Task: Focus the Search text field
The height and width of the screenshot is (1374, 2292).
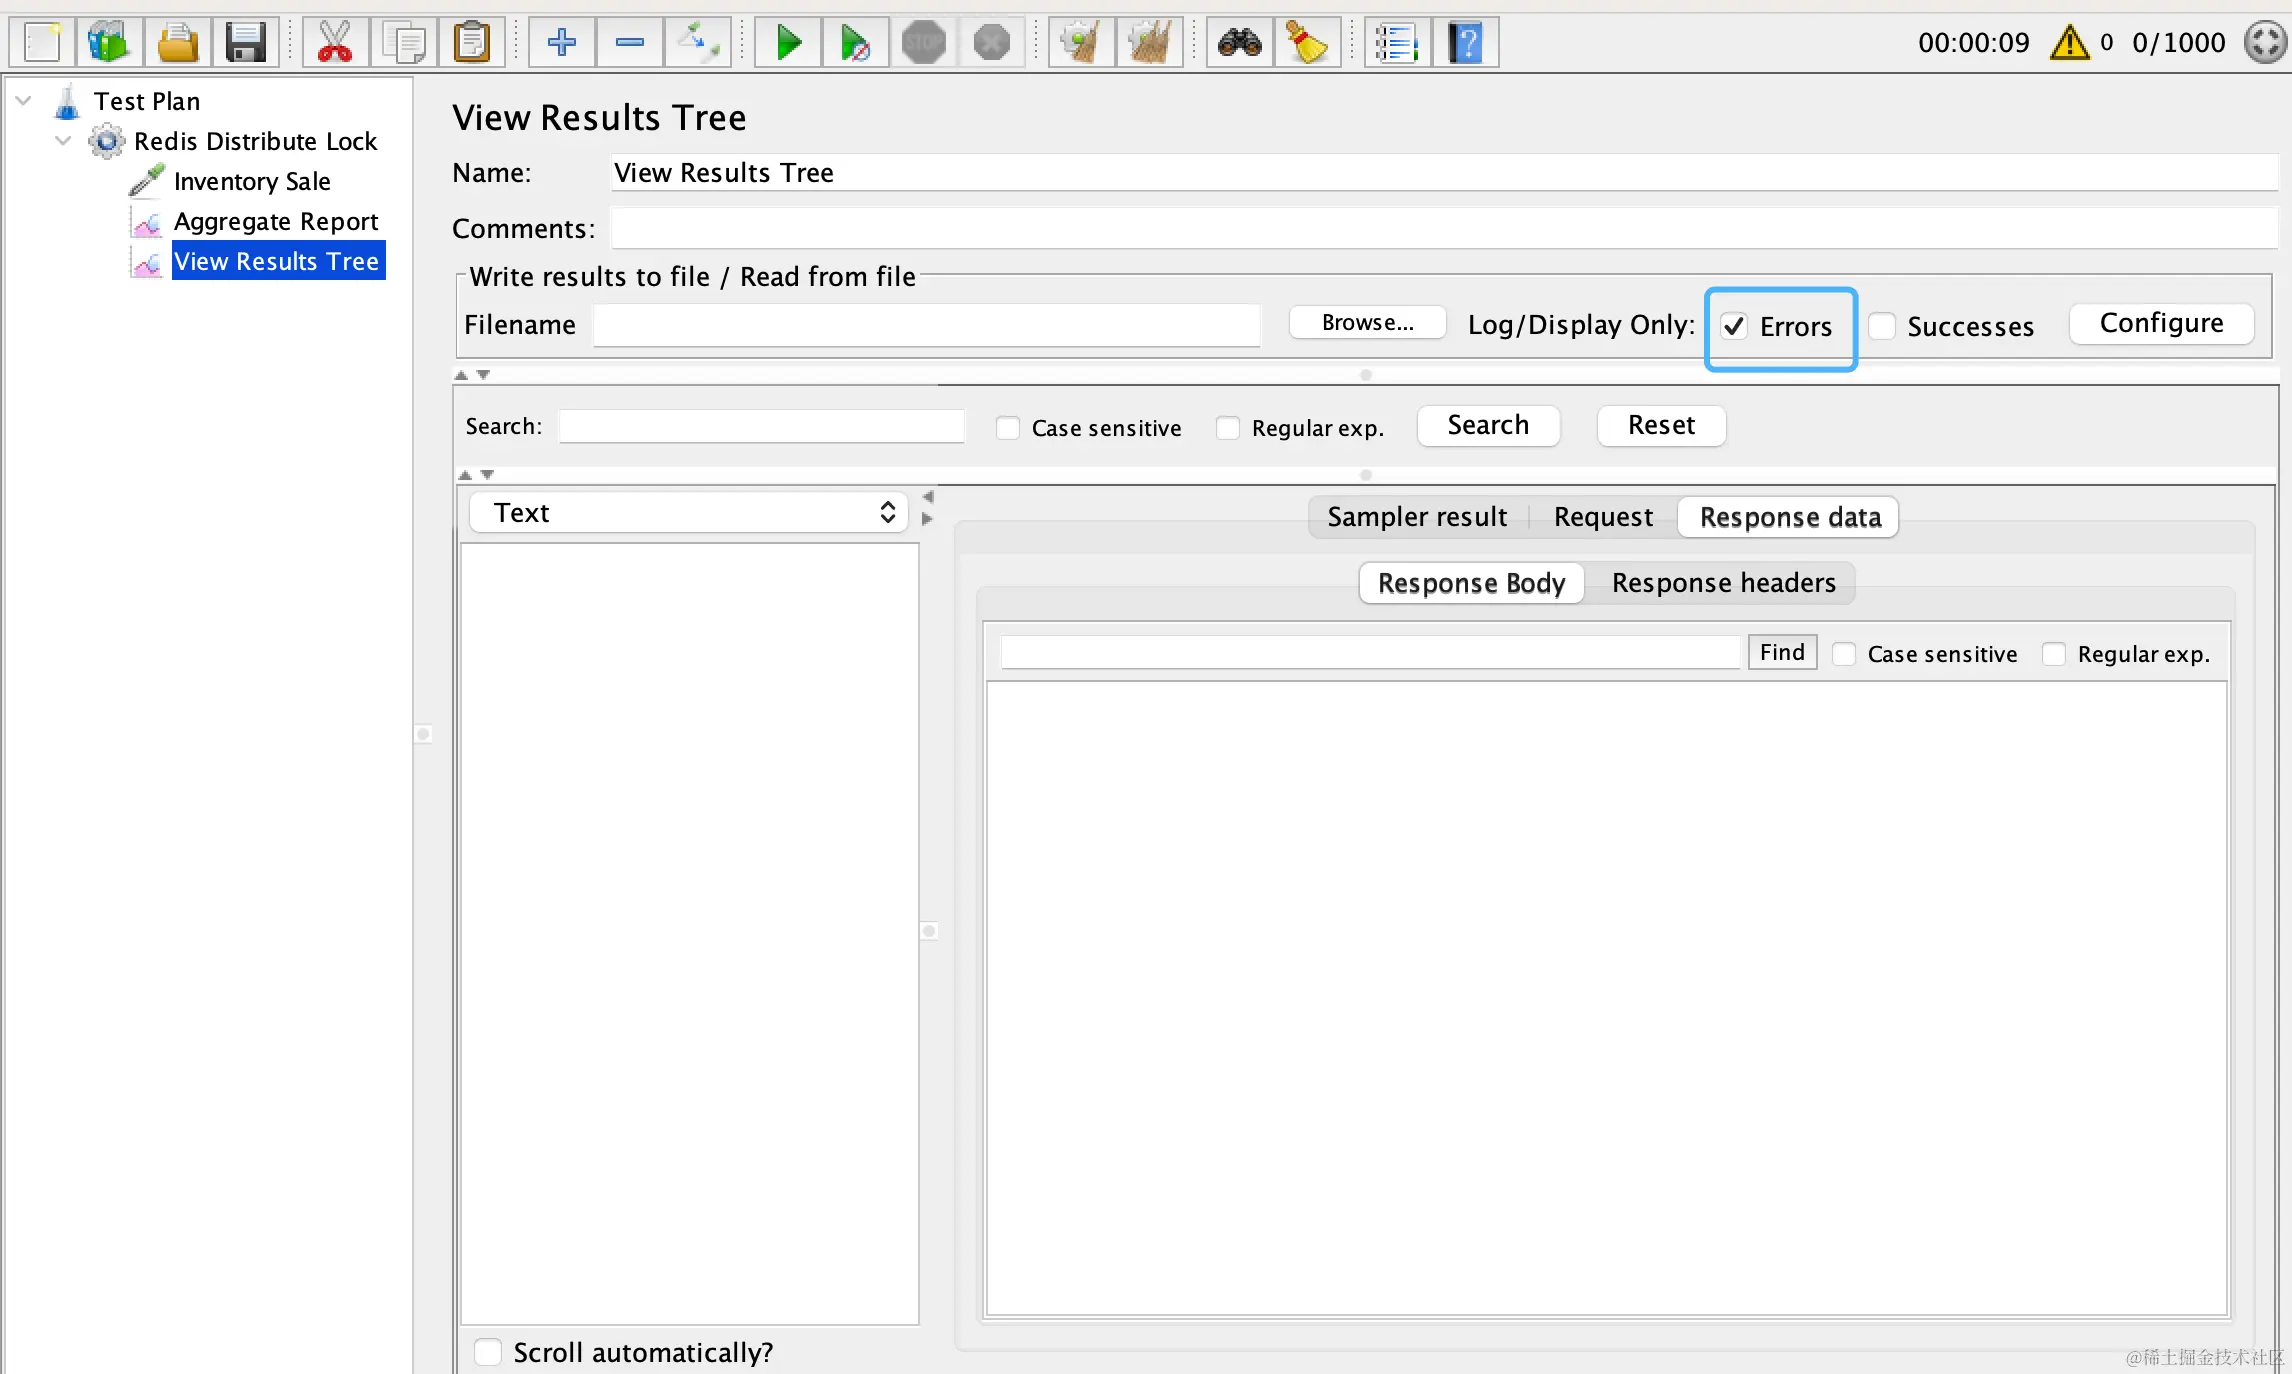Action: [x=761, y=426]
